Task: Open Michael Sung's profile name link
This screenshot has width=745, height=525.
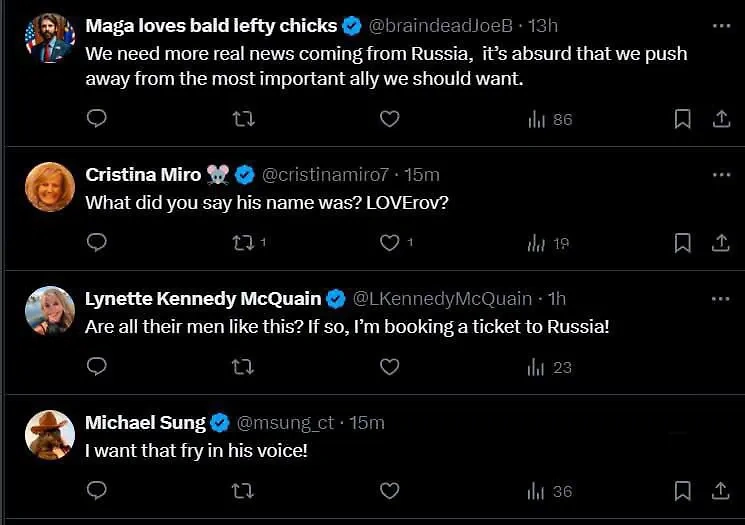Action: [145, 423]
